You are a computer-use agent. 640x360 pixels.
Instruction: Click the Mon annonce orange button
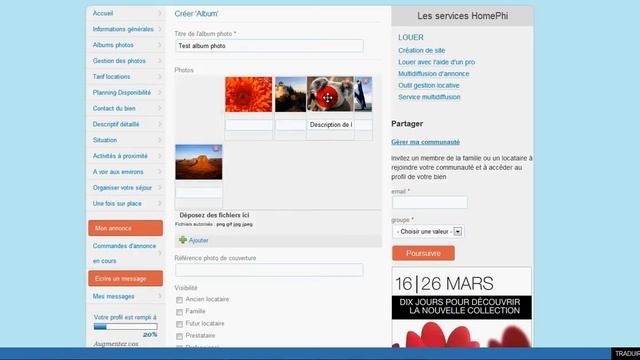point(125,228)
